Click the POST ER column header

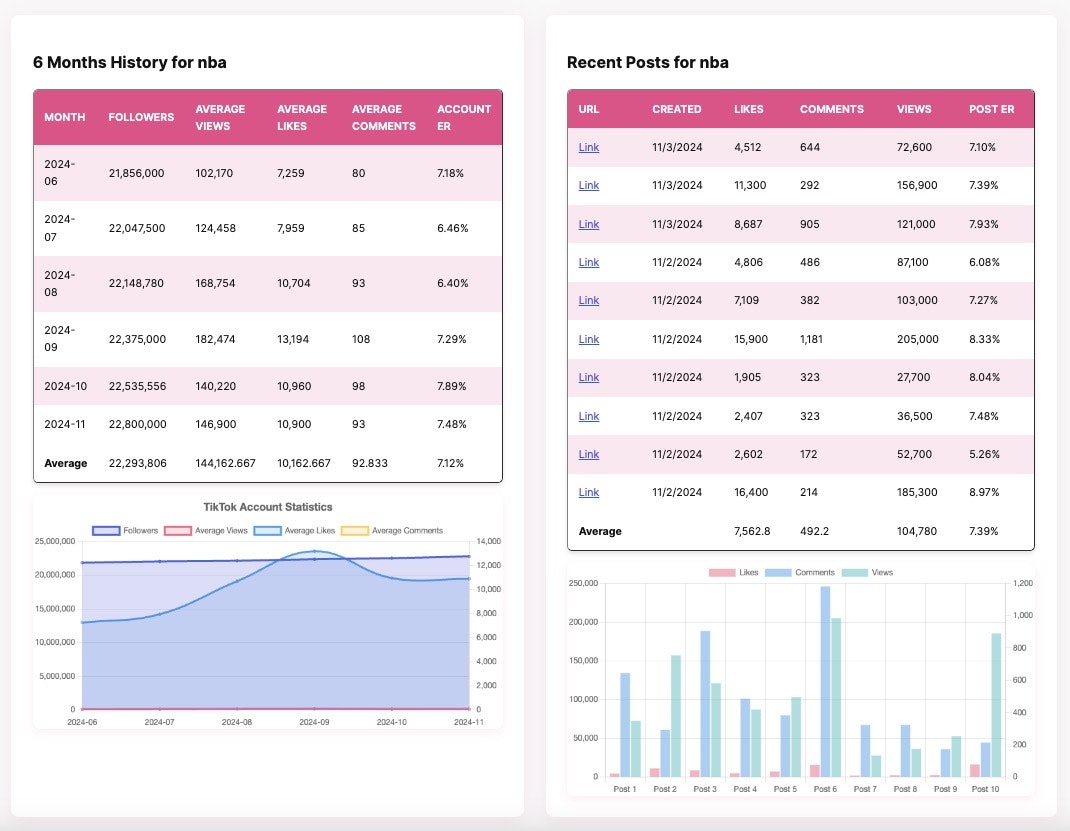[x=992, y=109]
